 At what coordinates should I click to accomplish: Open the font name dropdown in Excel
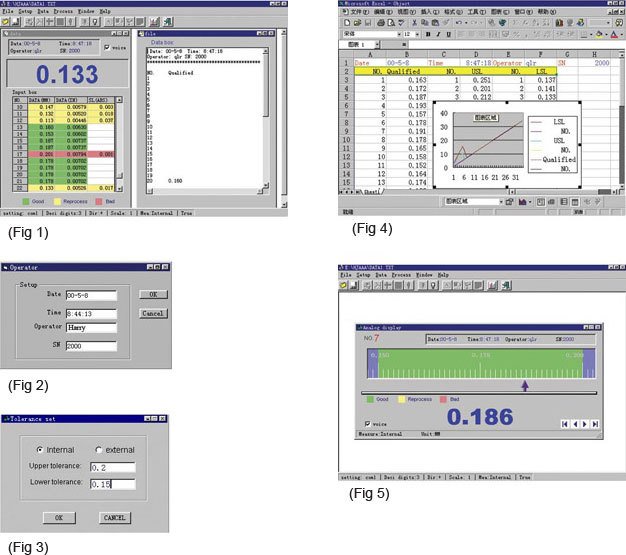click(x=399, y=34)
